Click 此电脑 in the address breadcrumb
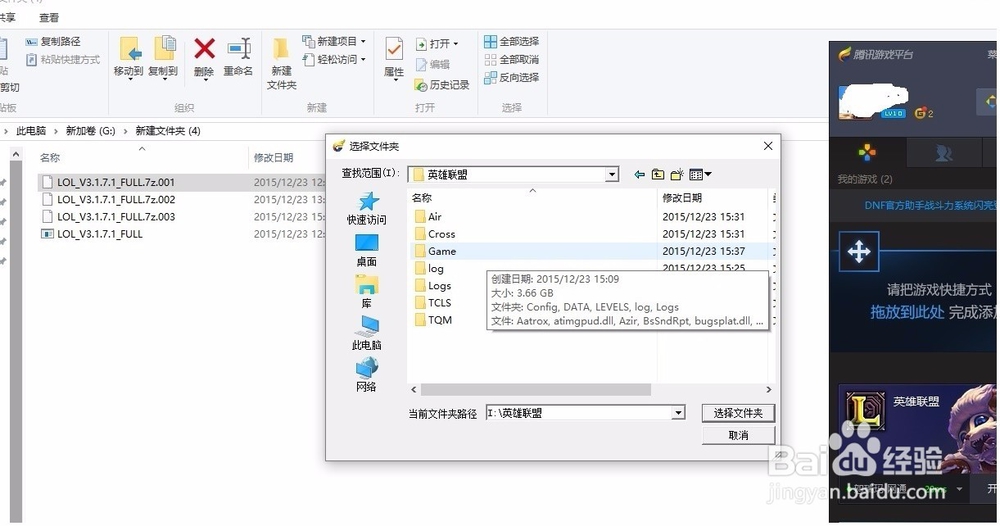1000x526 pixels. 31,131
